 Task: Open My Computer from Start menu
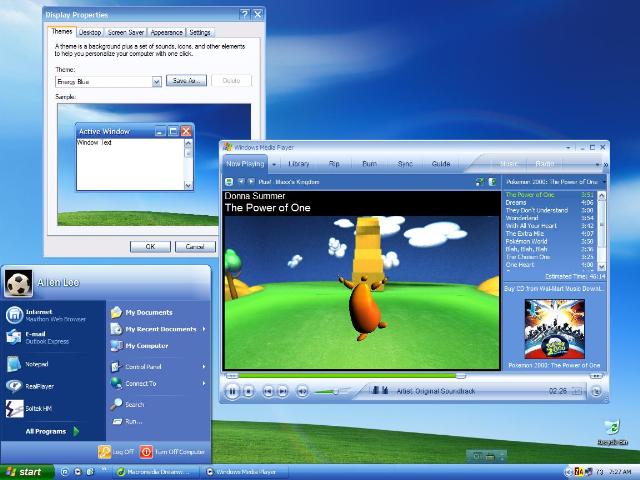pos(158,346)
